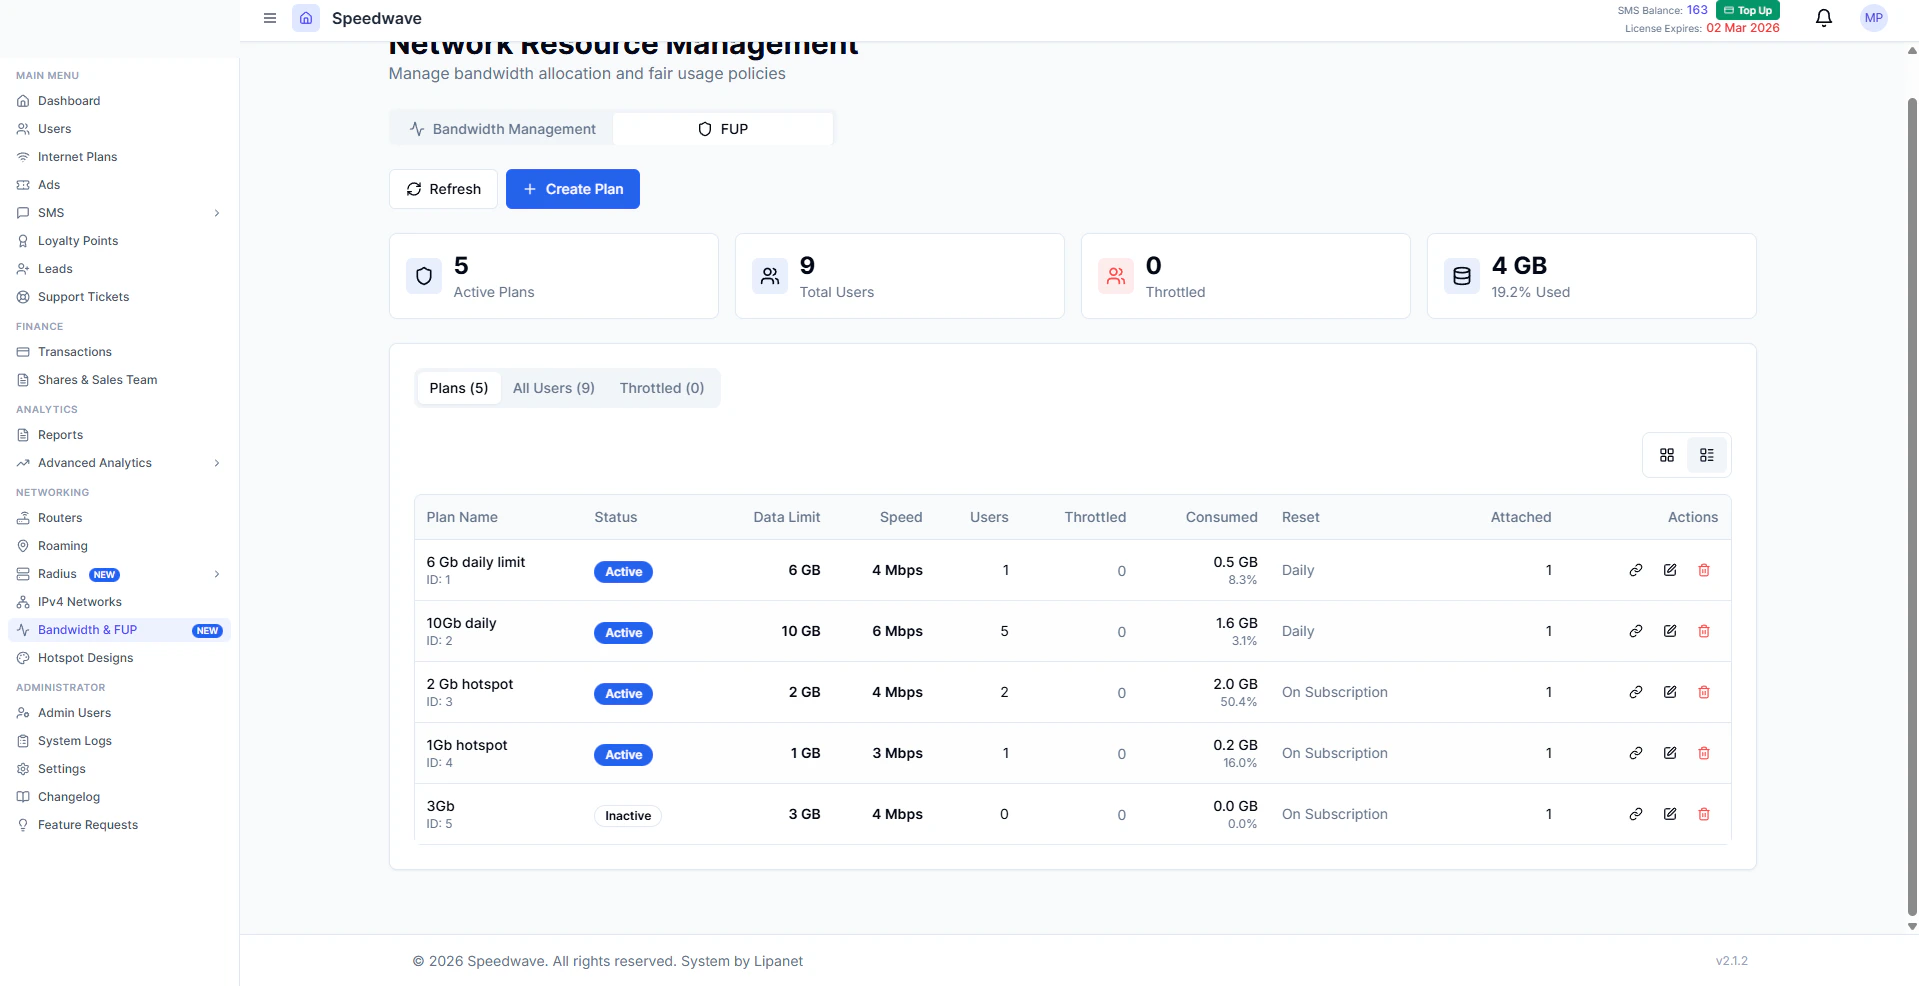Open Shares & Sales Team
This screenshot has width=1919, height=986.
tap(120, 380)
